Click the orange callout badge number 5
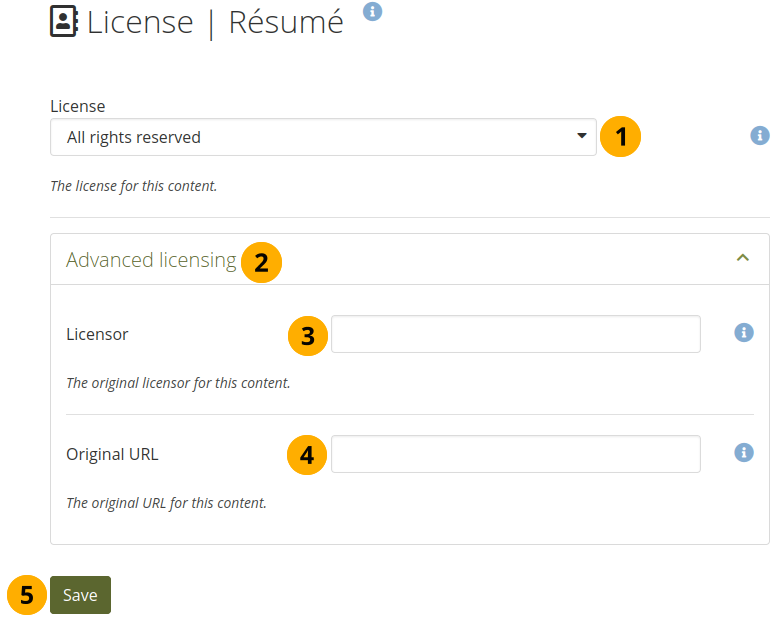The image size is (778, 619). click(27, 595)
